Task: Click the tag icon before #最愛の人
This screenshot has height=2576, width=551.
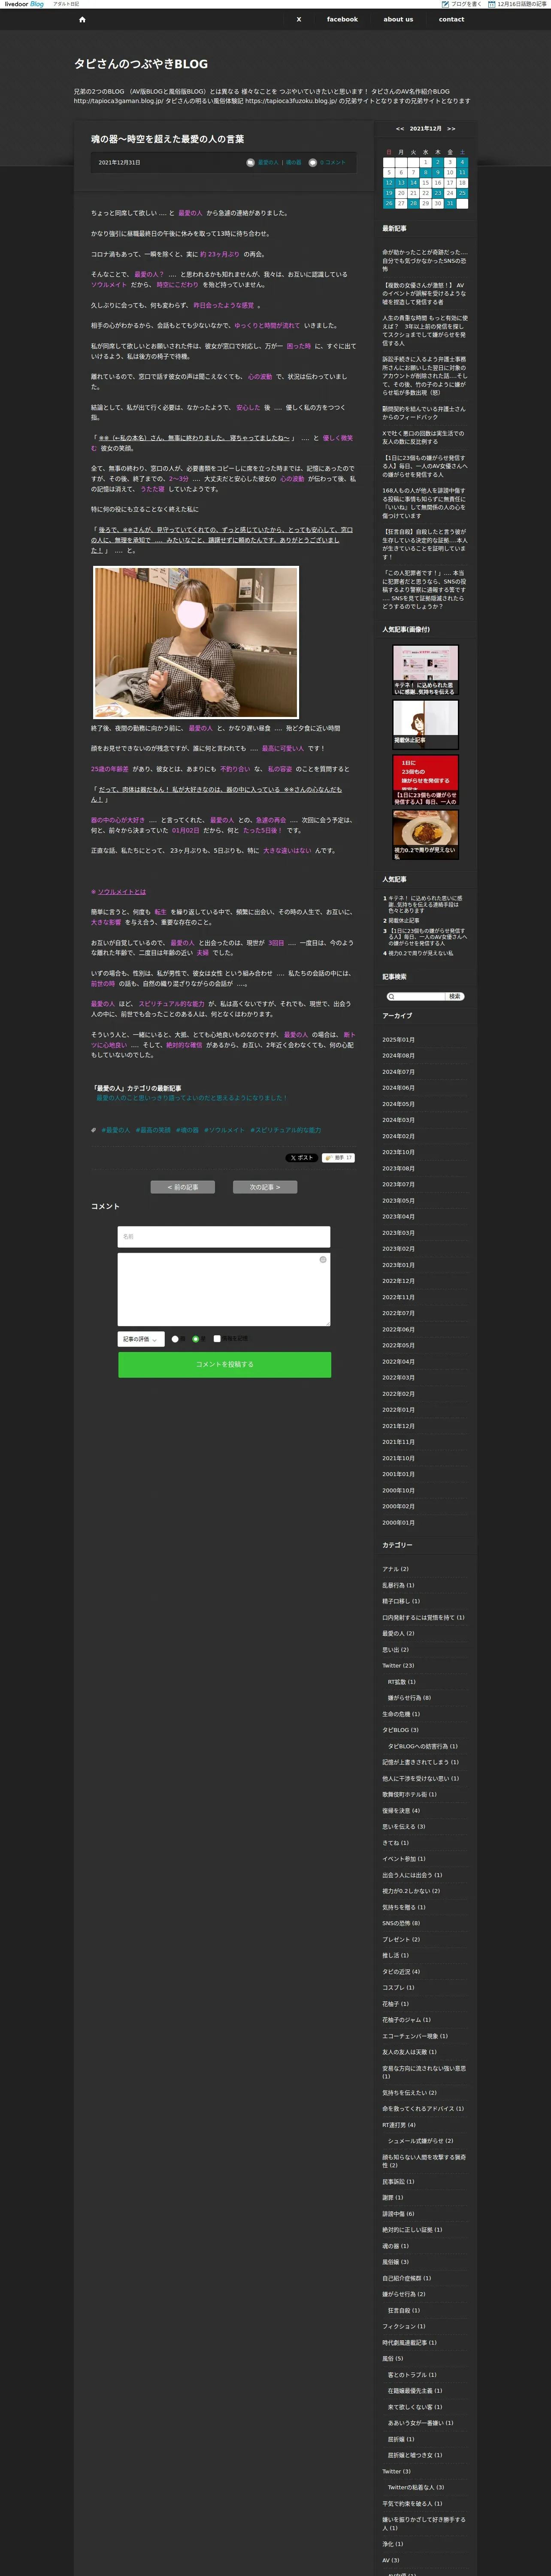Action: (94, 1130)
